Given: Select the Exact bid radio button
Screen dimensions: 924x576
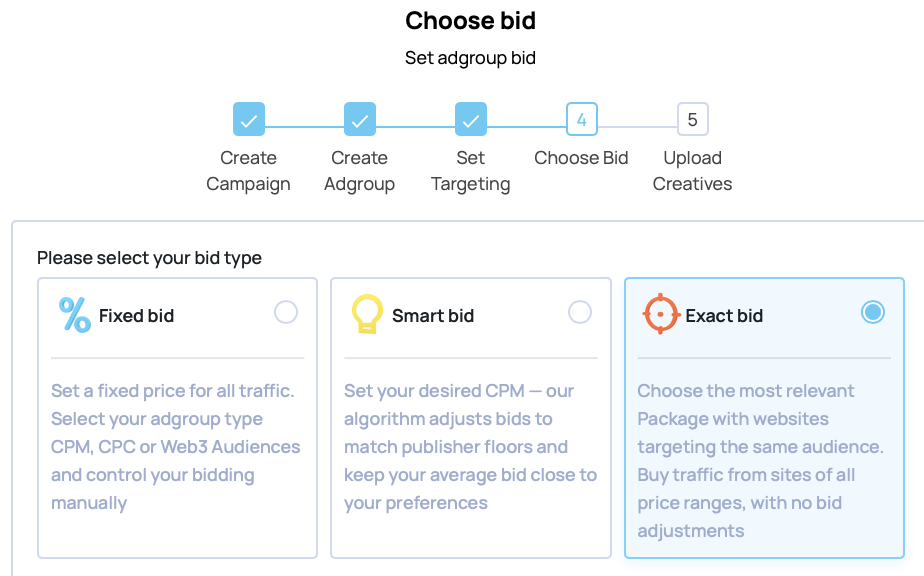Looking at the screenshot, I should [873, 313].
